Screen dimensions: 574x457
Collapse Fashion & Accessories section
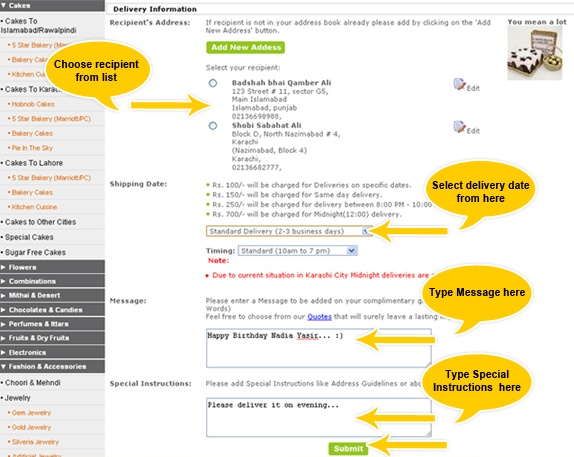pos(52,367)
